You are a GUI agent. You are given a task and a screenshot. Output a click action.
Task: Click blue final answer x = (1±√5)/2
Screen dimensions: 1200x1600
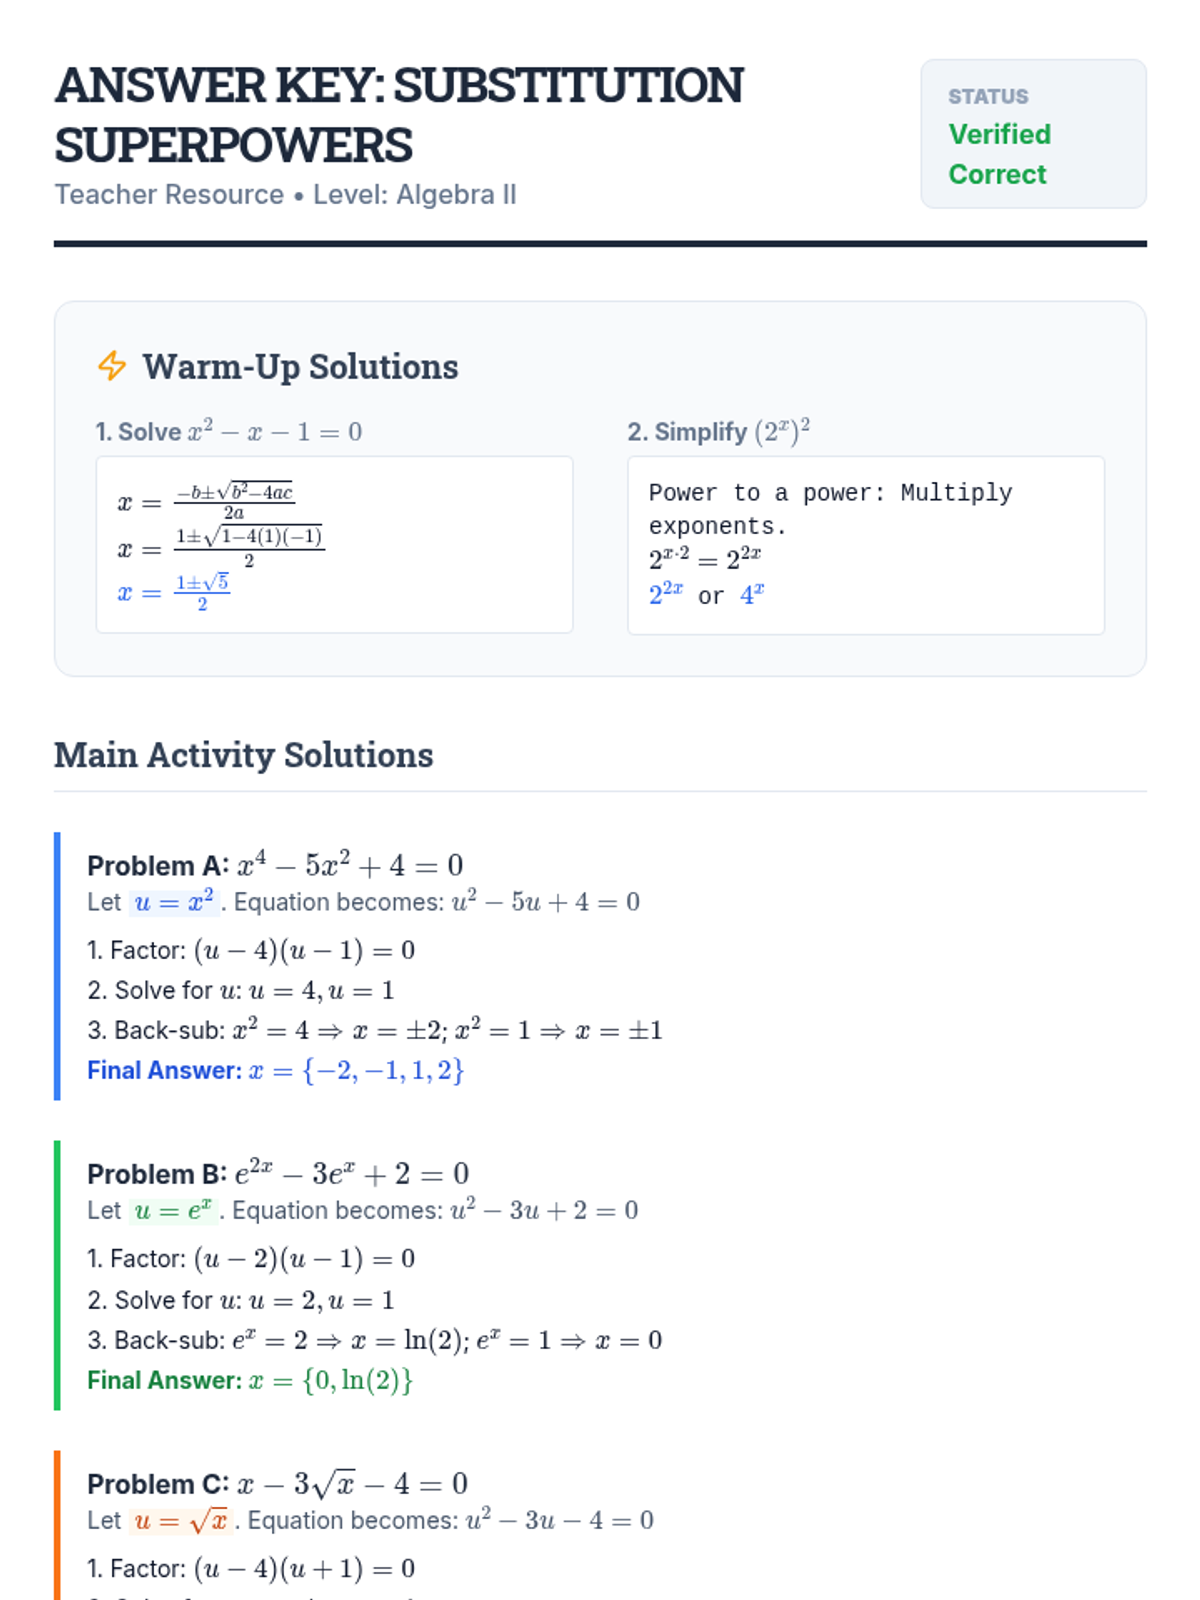pos(174,592)
